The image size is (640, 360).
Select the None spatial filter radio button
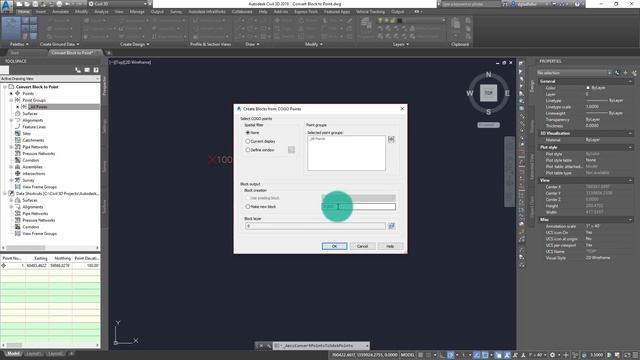tap(247, 133)
